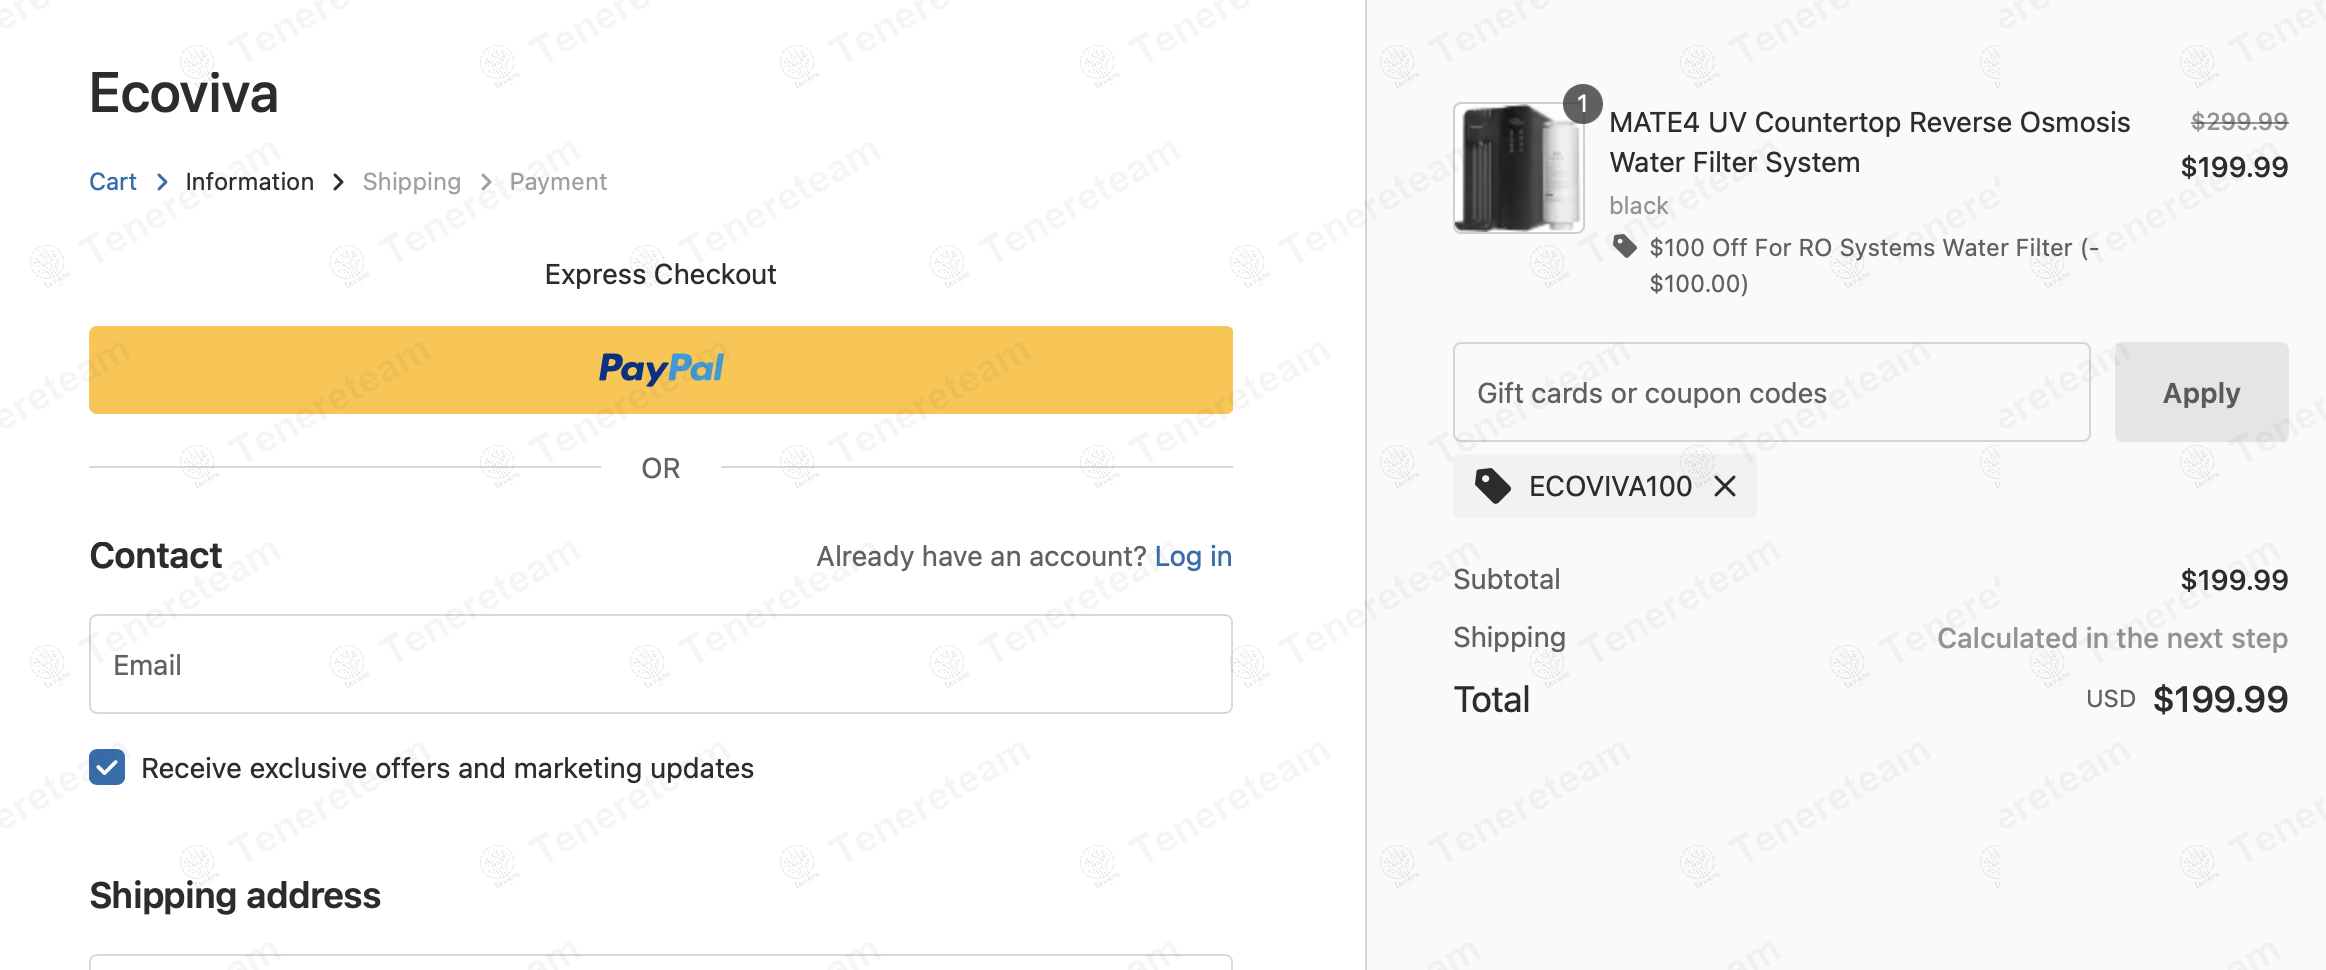Click the chevron arrow after Cart breadcrumb
Image resolution: width=2326 pixels, height=970 pixels.
coord(162,182)
